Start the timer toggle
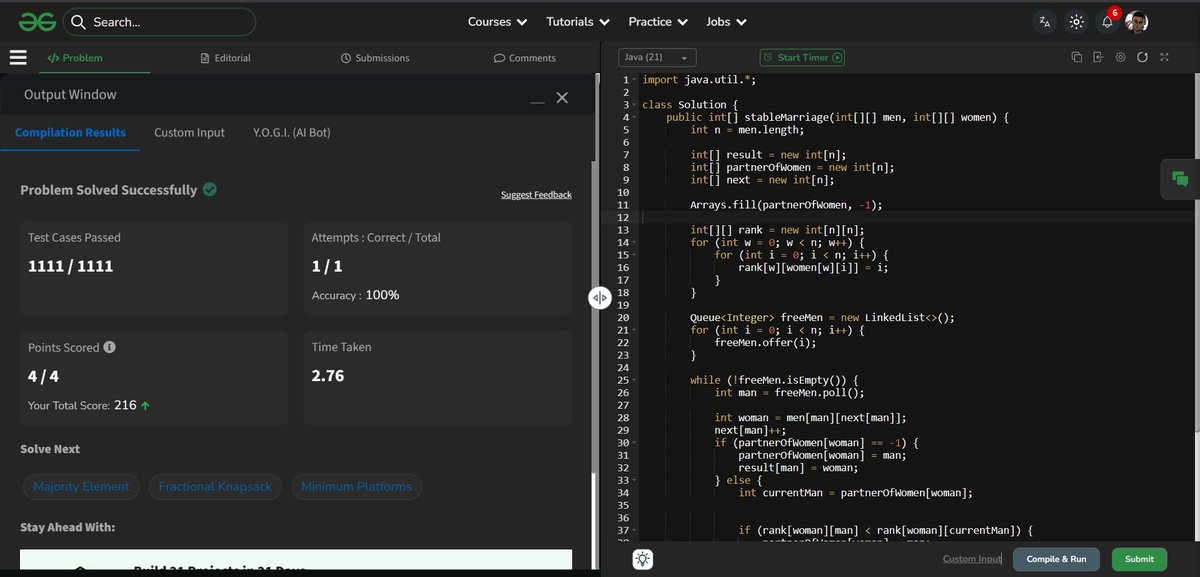This screenshot has height=577, width=1200. pyautogui.click(x=802, y=57)
